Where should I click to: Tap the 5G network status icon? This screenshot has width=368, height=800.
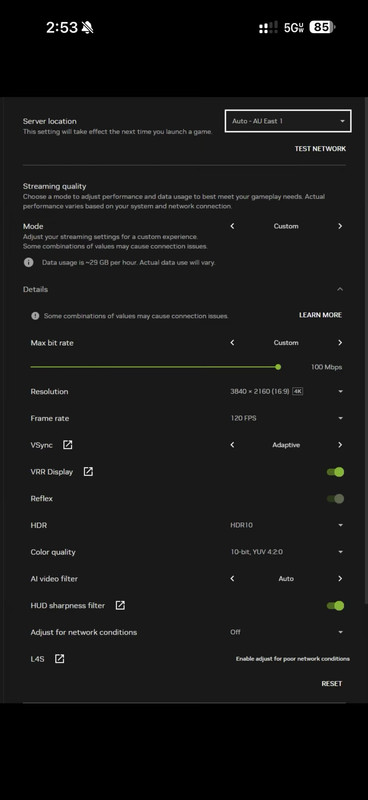tap(295, 28)
